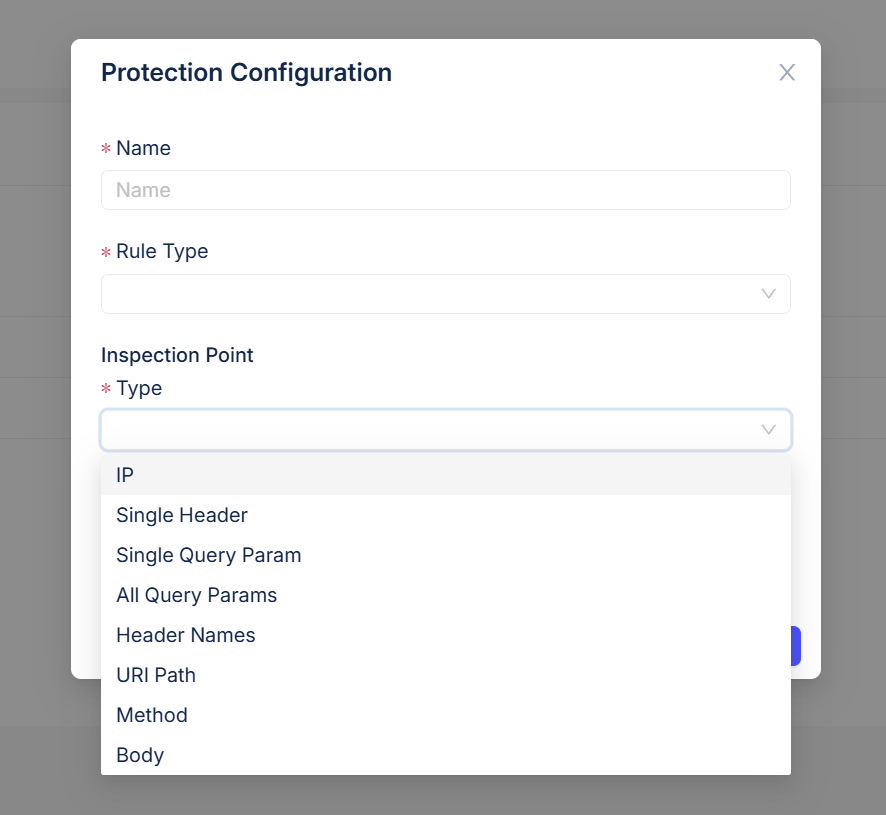
Task: Click the "Rule Type" field label
Action: point(162,251)
